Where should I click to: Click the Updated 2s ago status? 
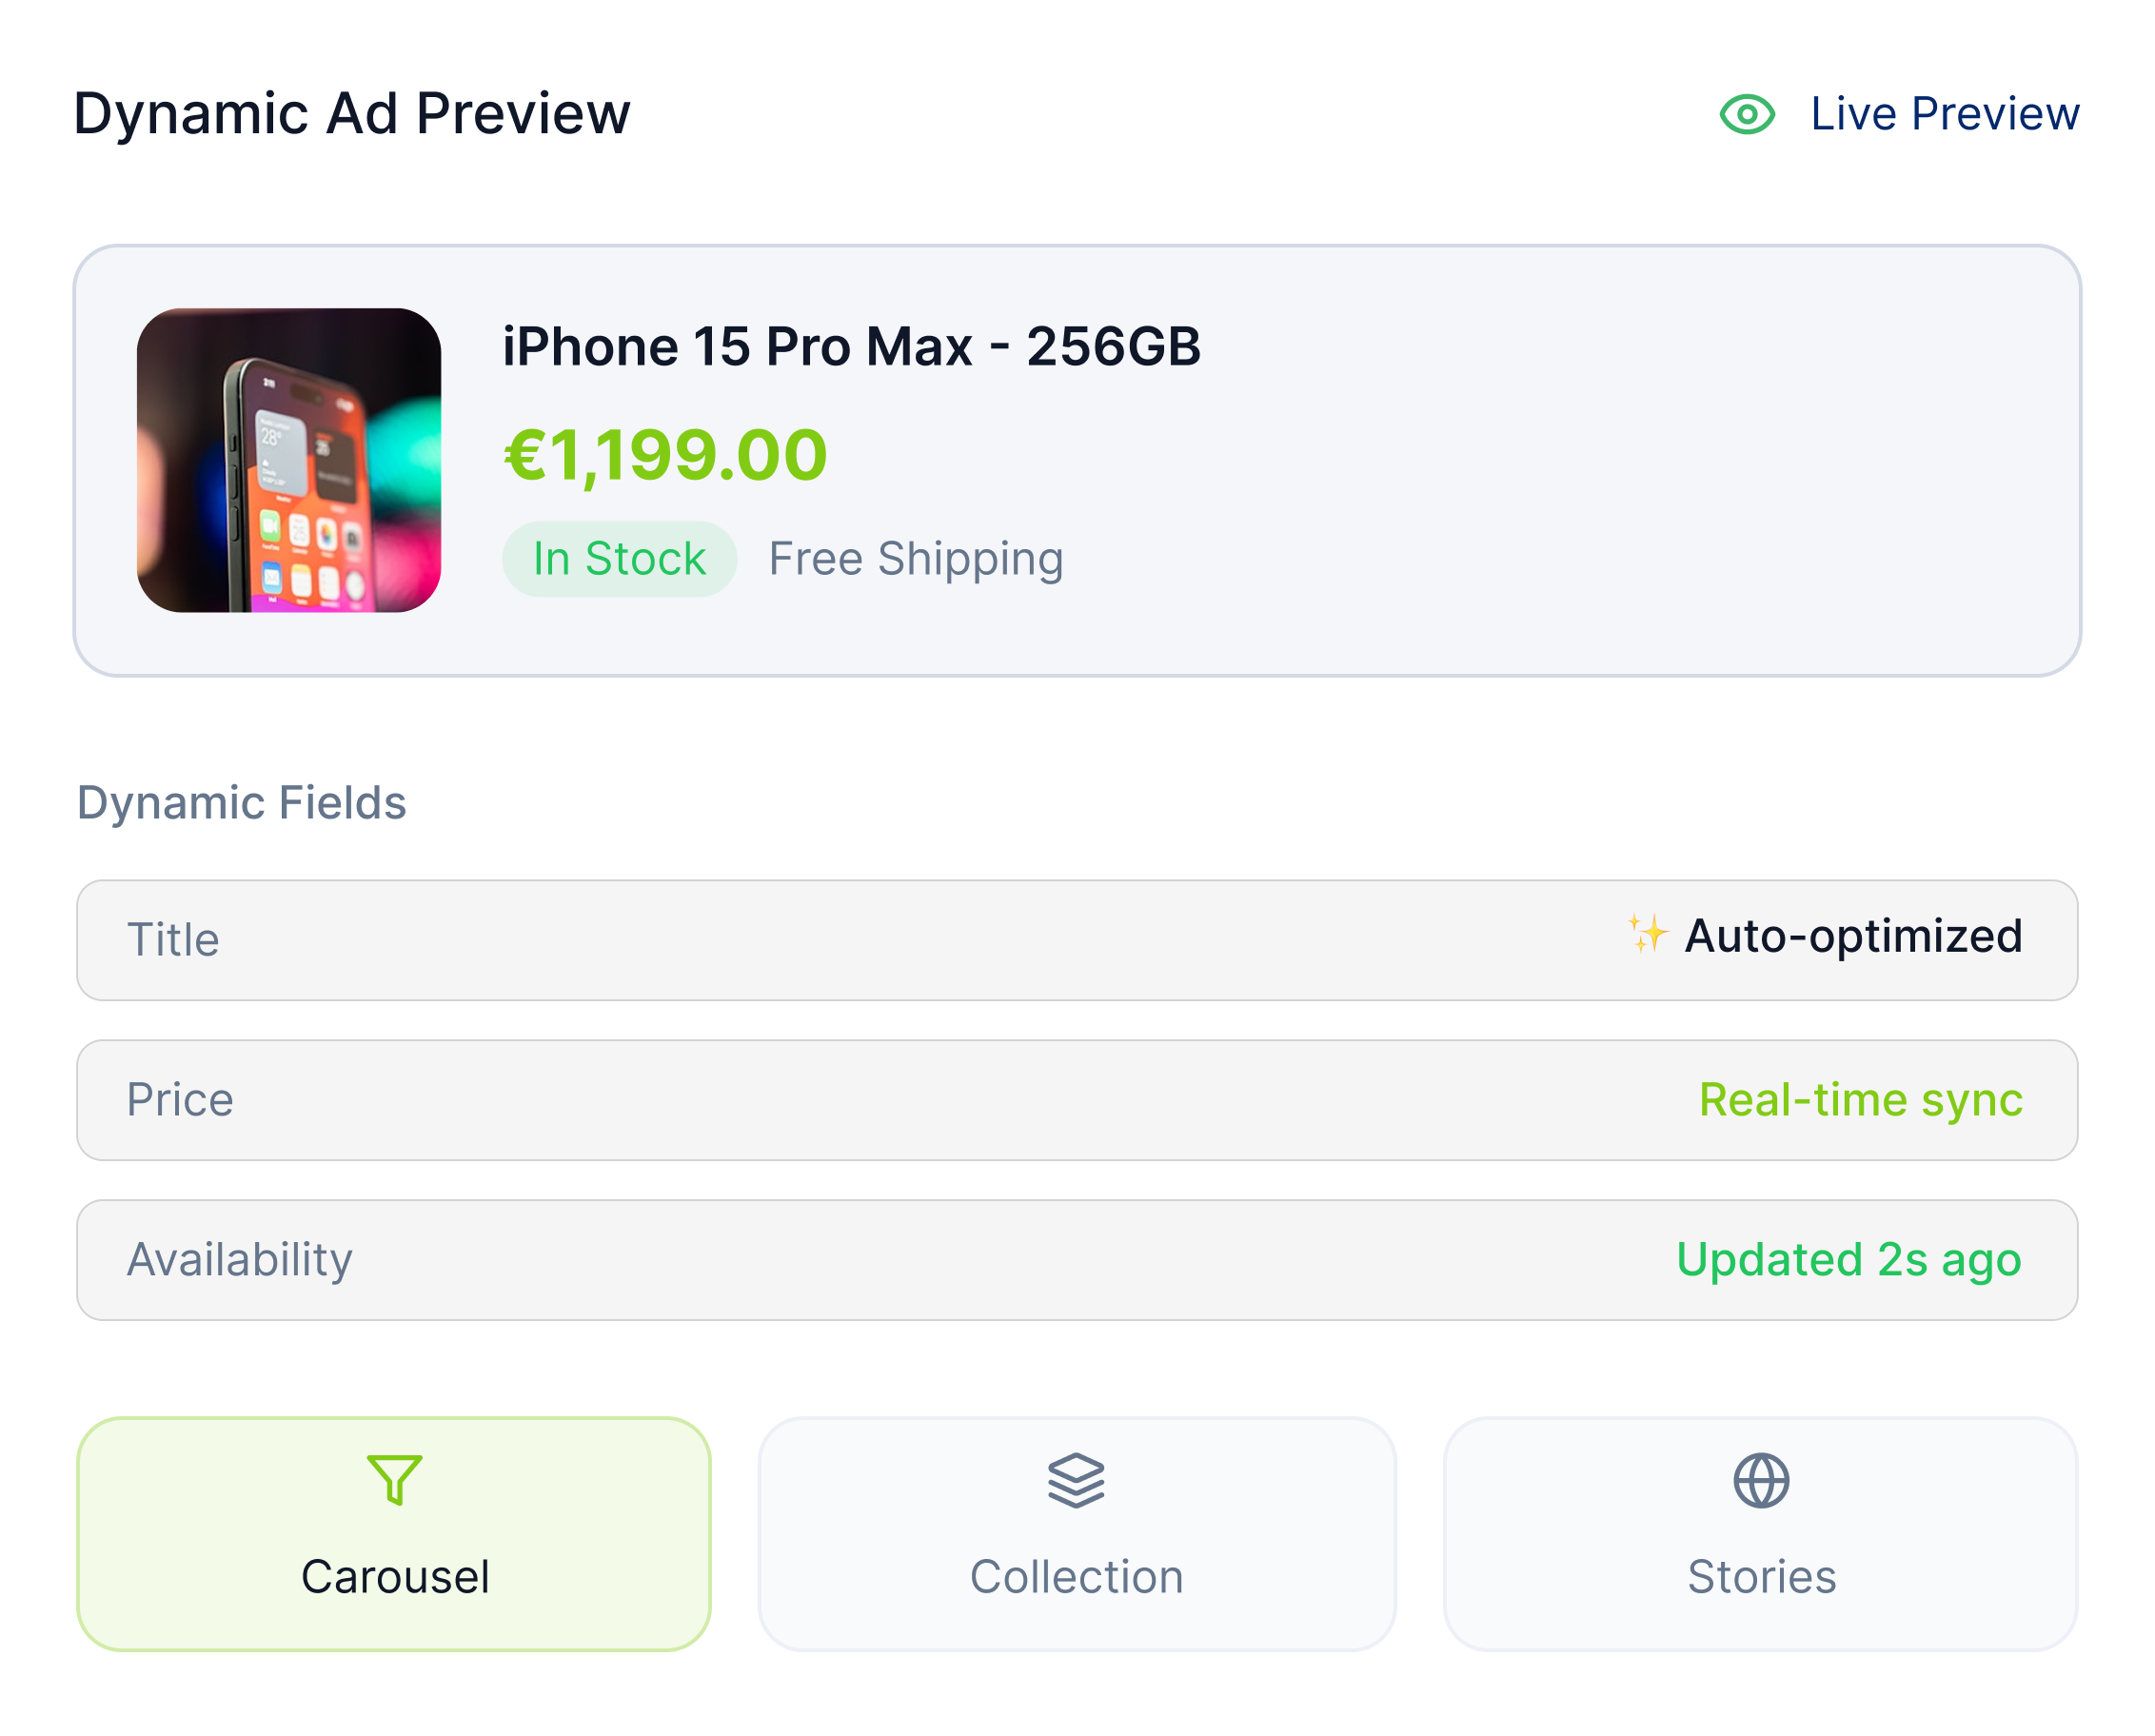1848,1260
